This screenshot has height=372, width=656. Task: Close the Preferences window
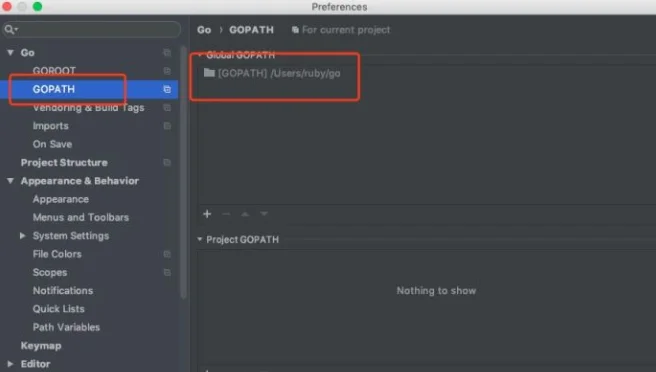point(7,6)
